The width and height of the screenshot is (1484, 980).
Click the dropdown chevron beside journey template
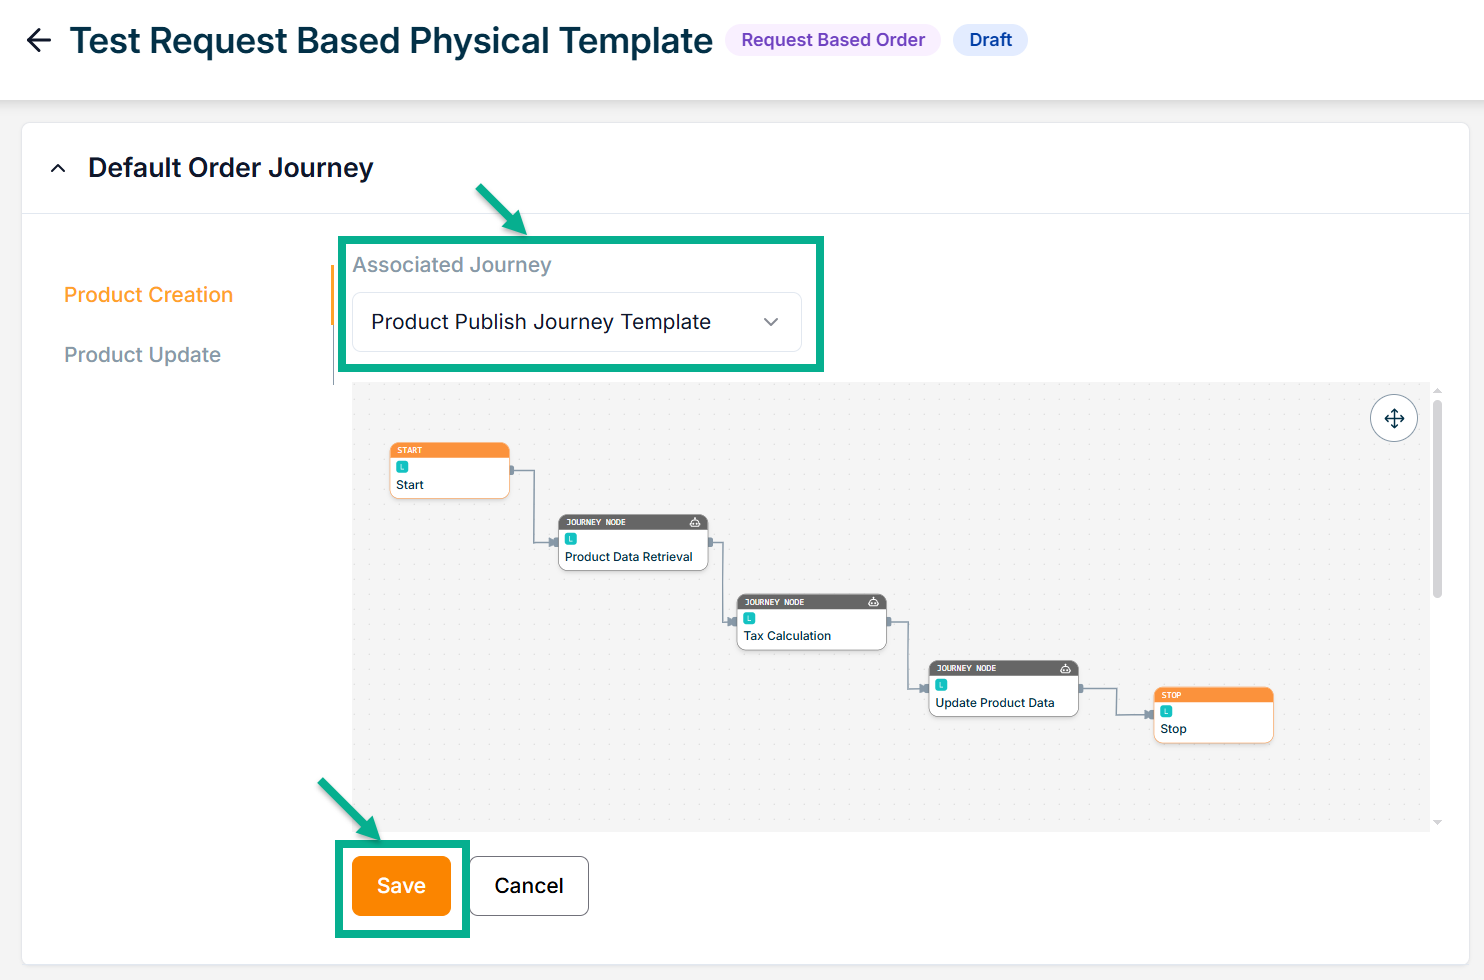pyautogui.click(x=771, y=322)
